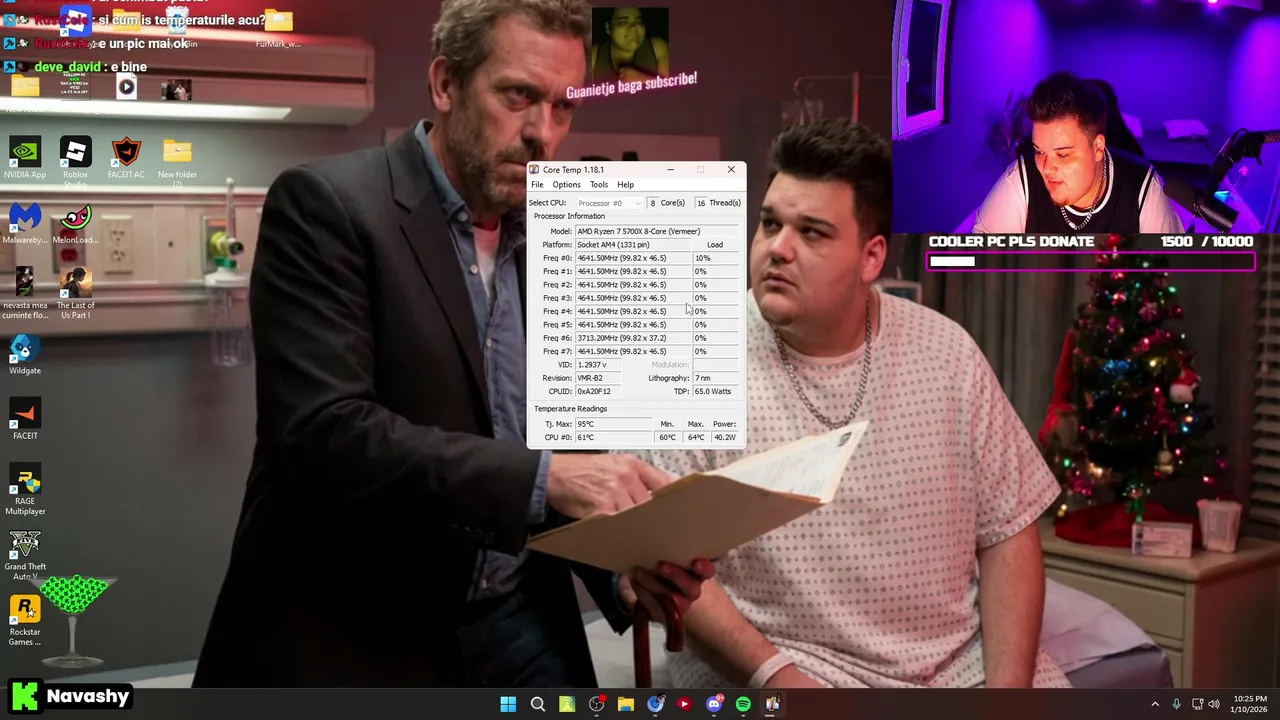Minimize the Core Temp window
1280x720 pixels.
pyautogui.click(x=670, y=170)
